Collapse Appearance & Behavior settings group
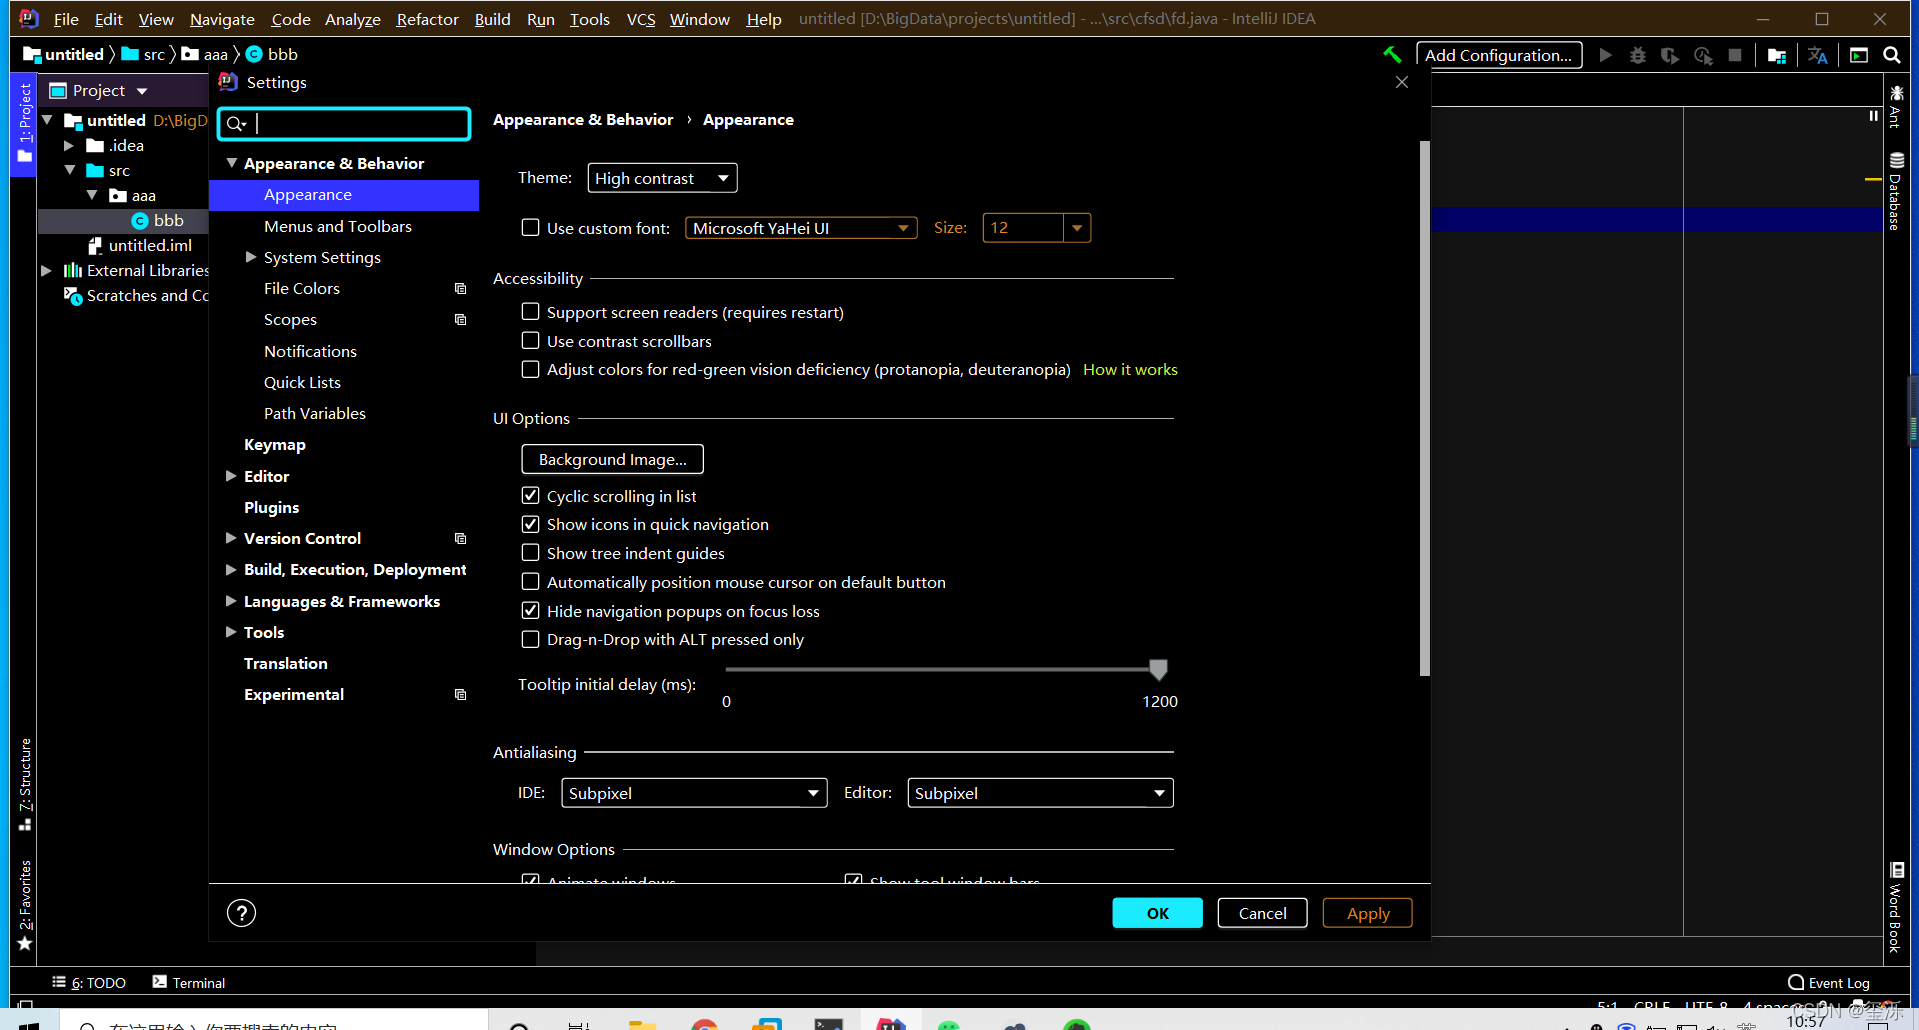This screenshot has height=1030, width=1919. click(231, 163)
